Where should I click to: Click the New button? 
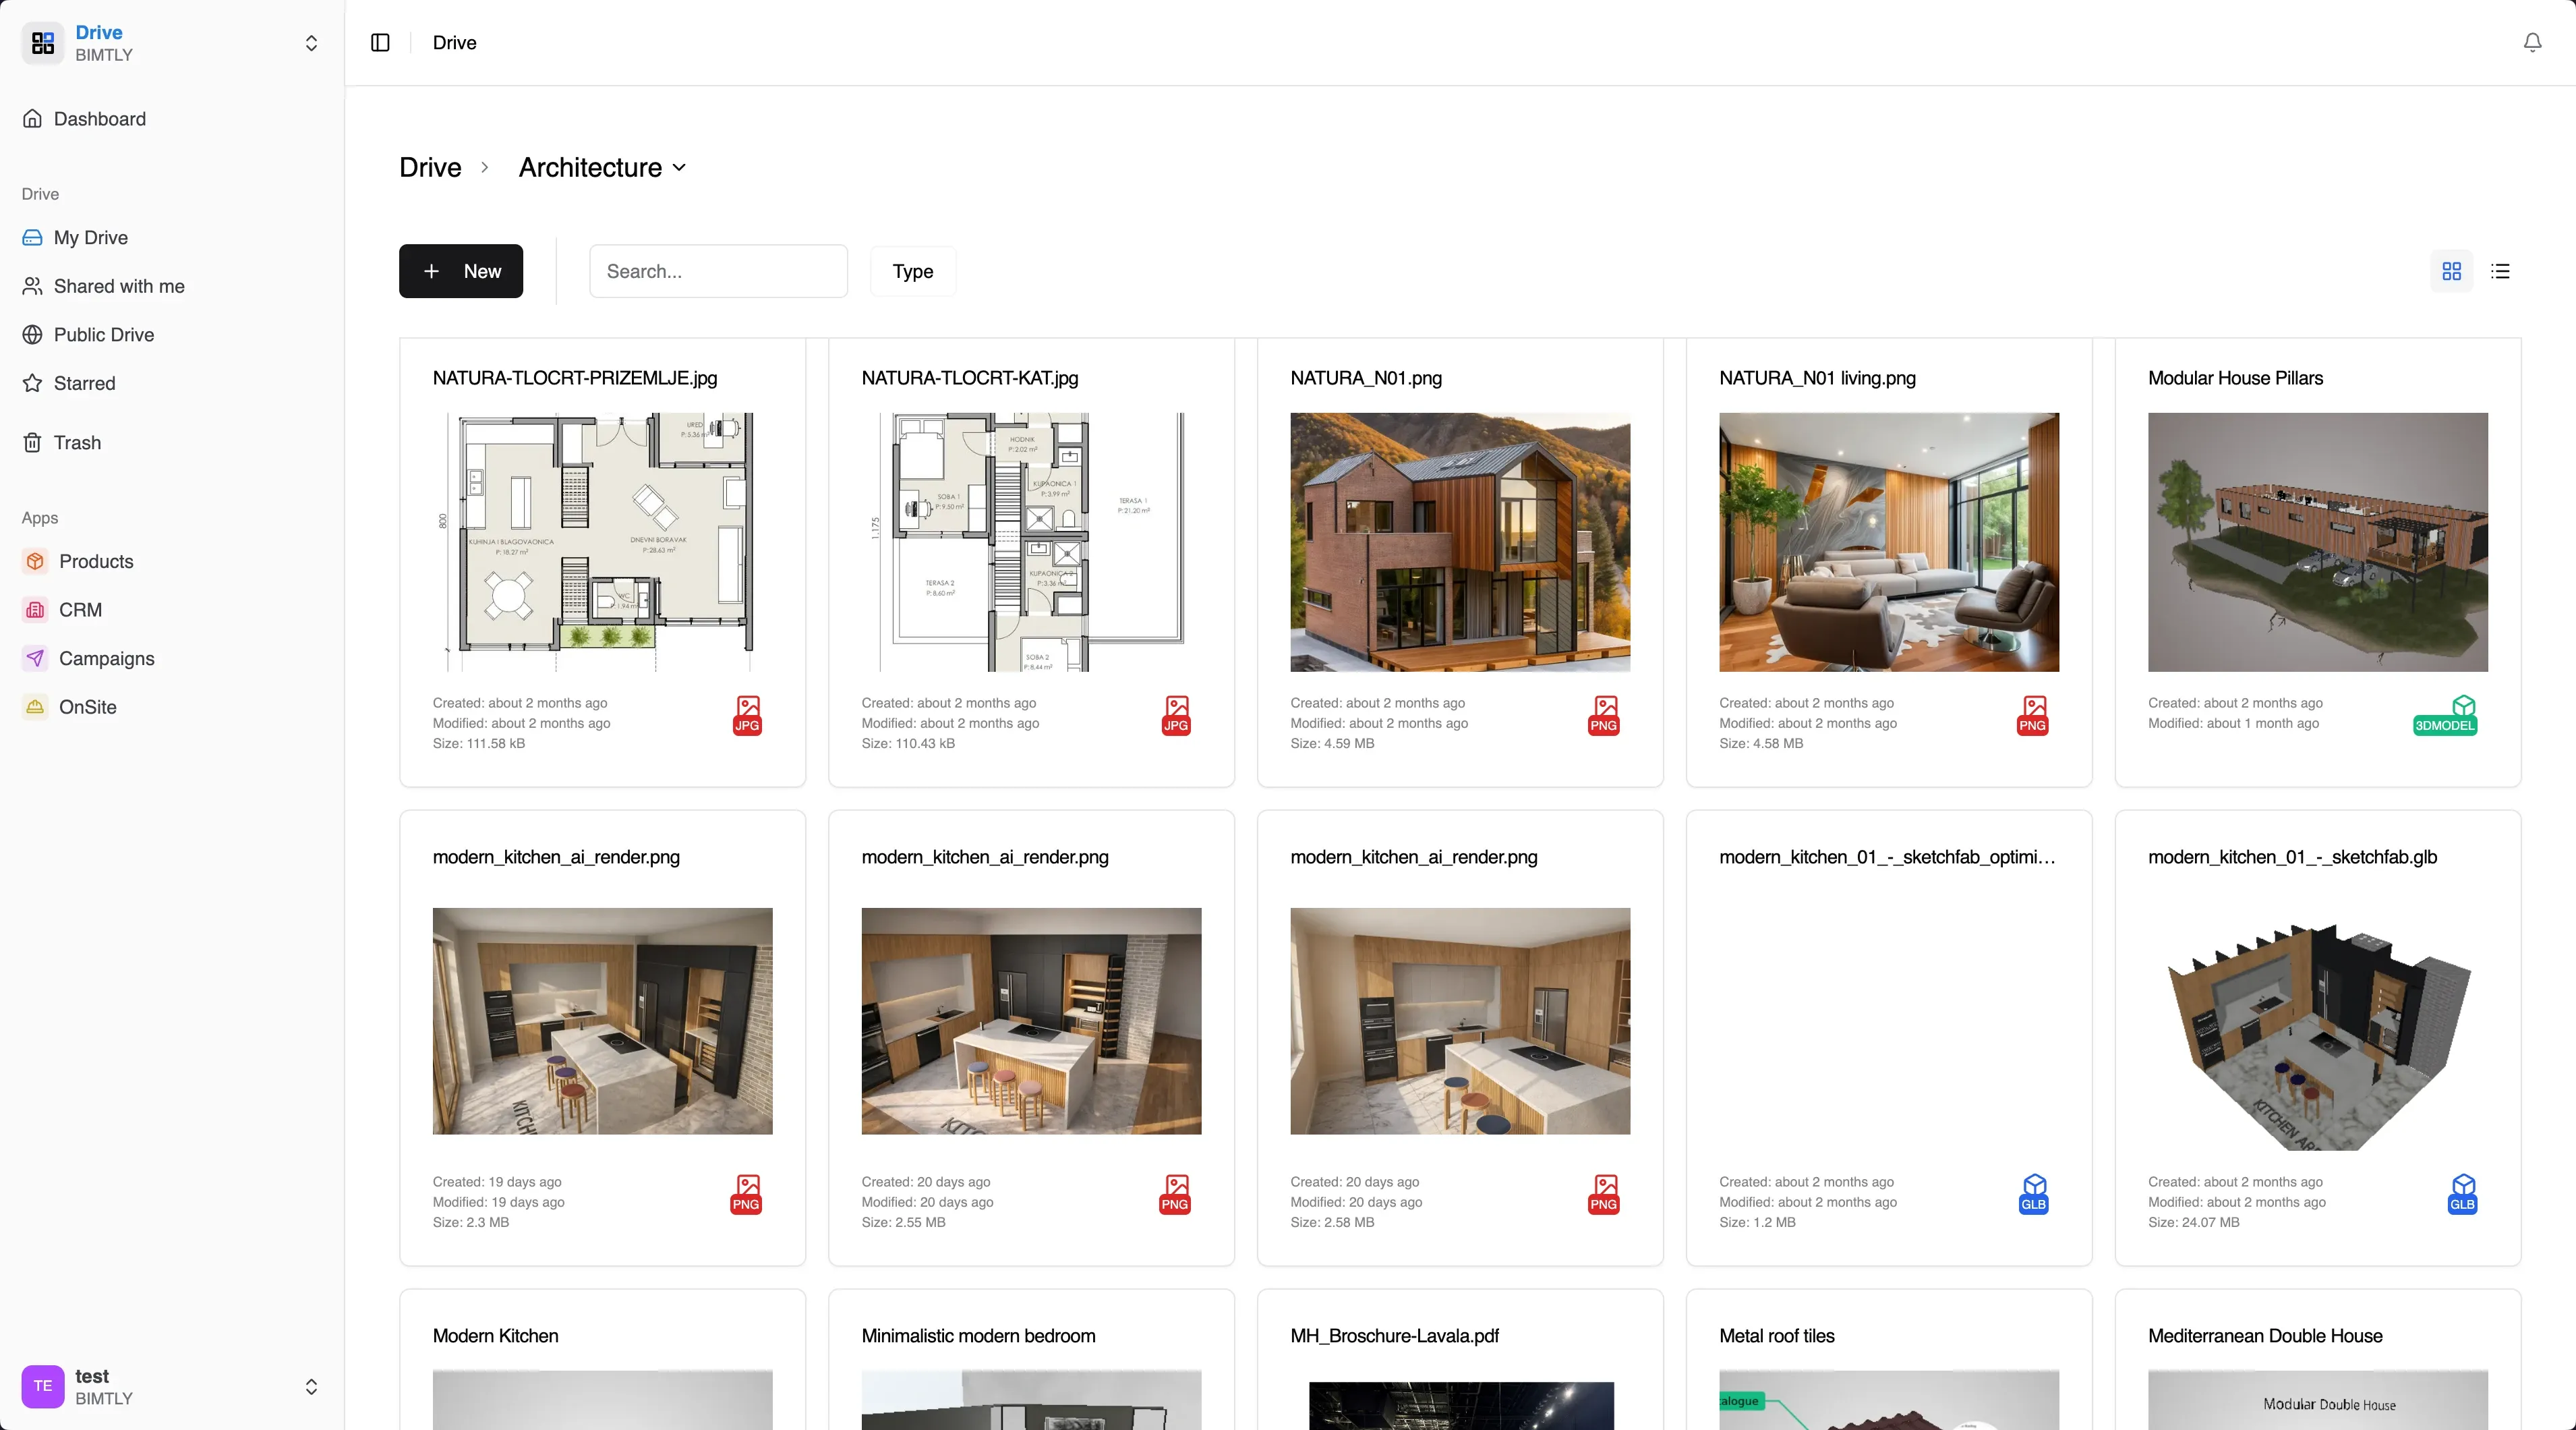coord(460,271)
